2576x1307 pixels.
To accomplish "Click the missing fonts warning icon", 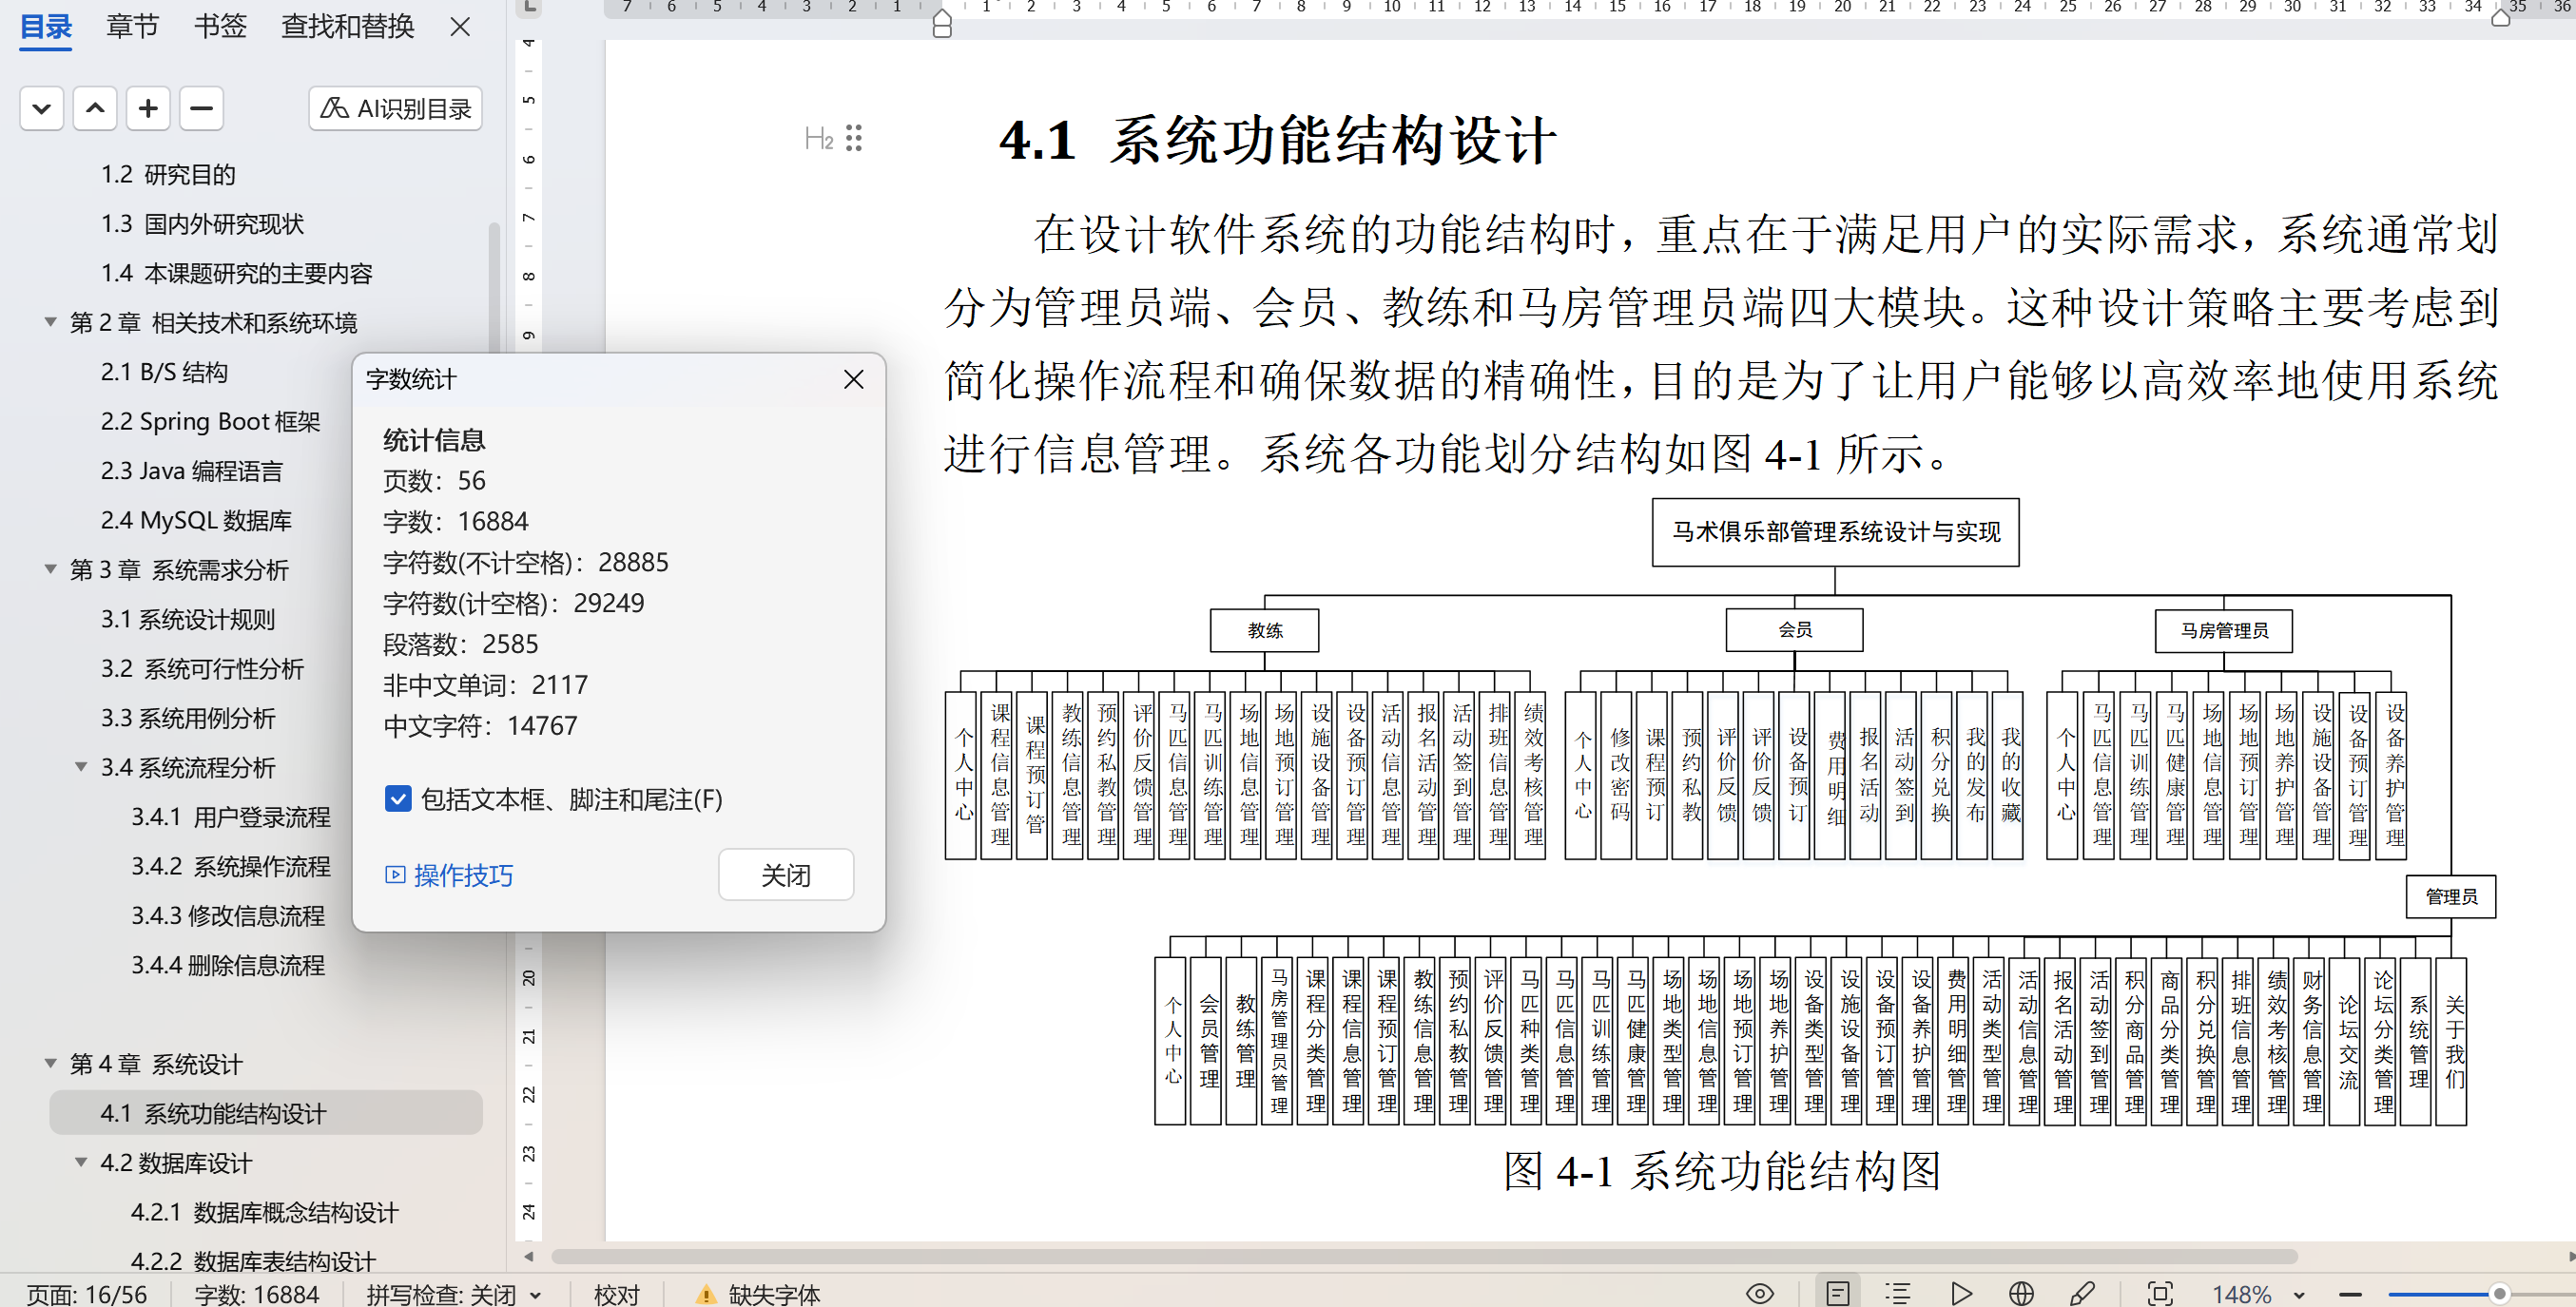I will coord(706,1294).
